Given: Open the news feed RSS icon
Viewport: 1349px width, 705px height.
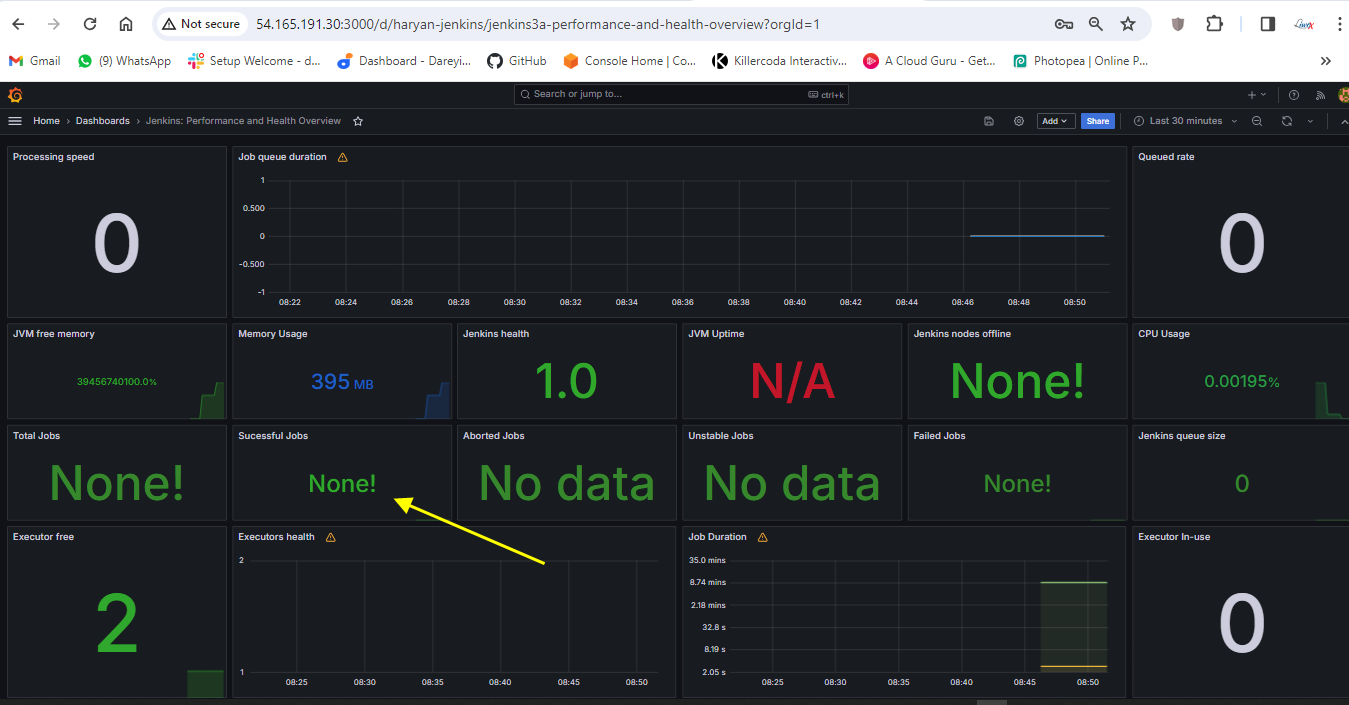Looking at the screenshot, I should click(x=1320, y=95).
